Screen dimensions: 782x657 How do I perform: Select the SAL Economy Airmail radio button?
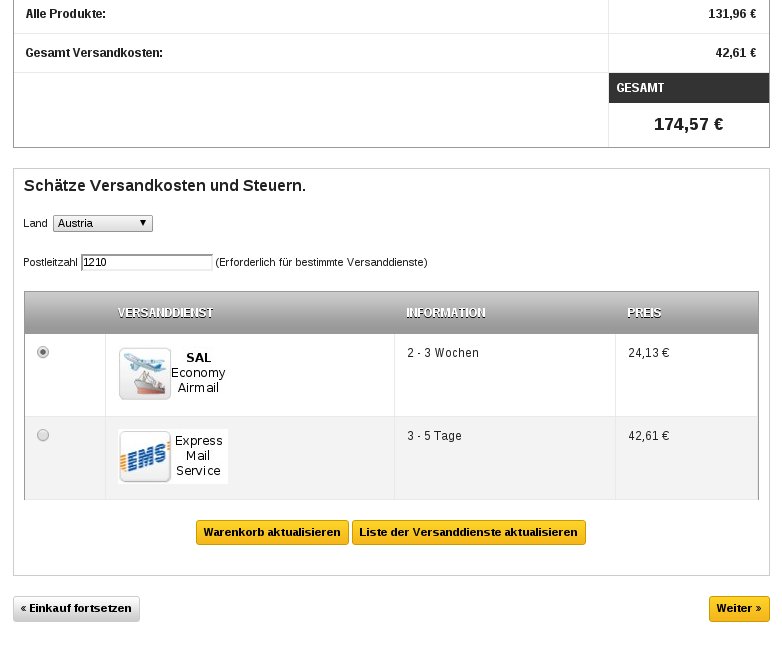tap(43, 352)
